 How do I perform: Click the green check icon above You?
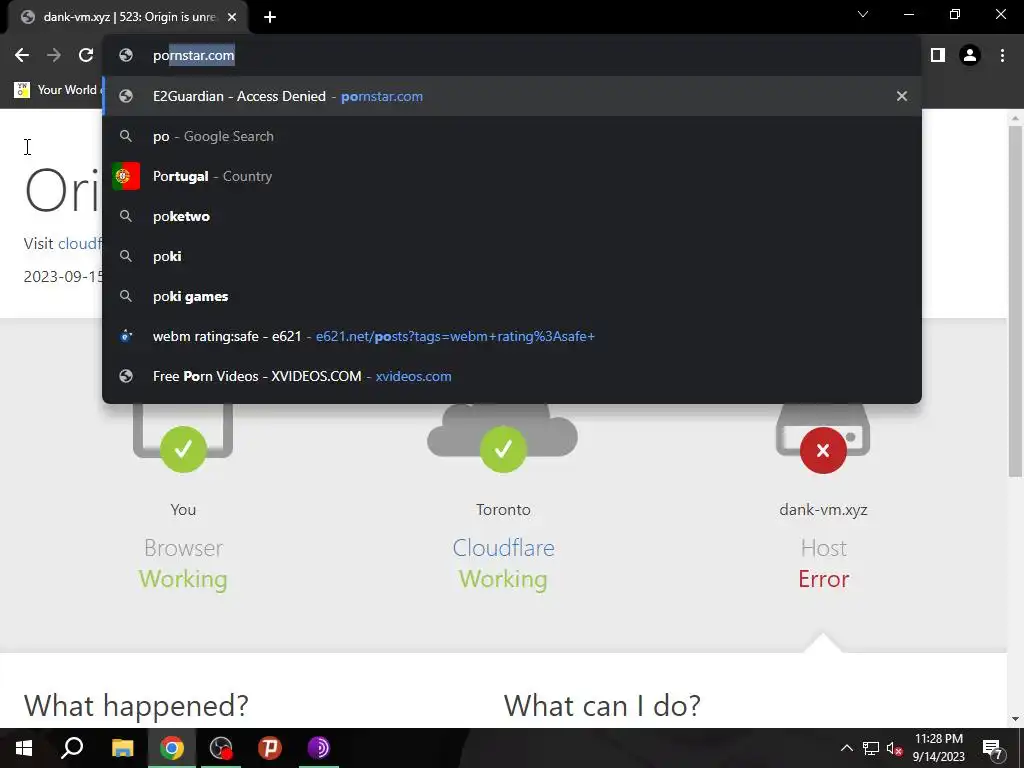click(183, 449)
